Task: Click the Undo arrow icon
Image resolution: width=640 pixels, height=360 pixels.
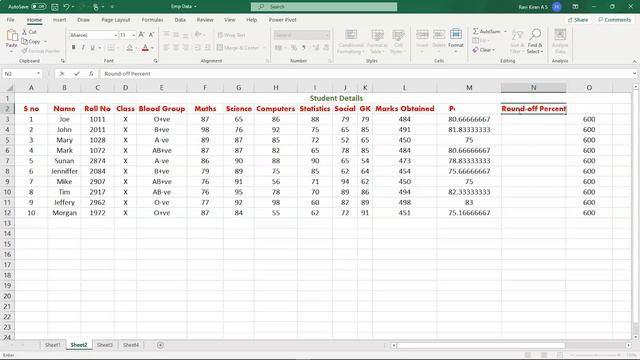Action: point(66,7)
